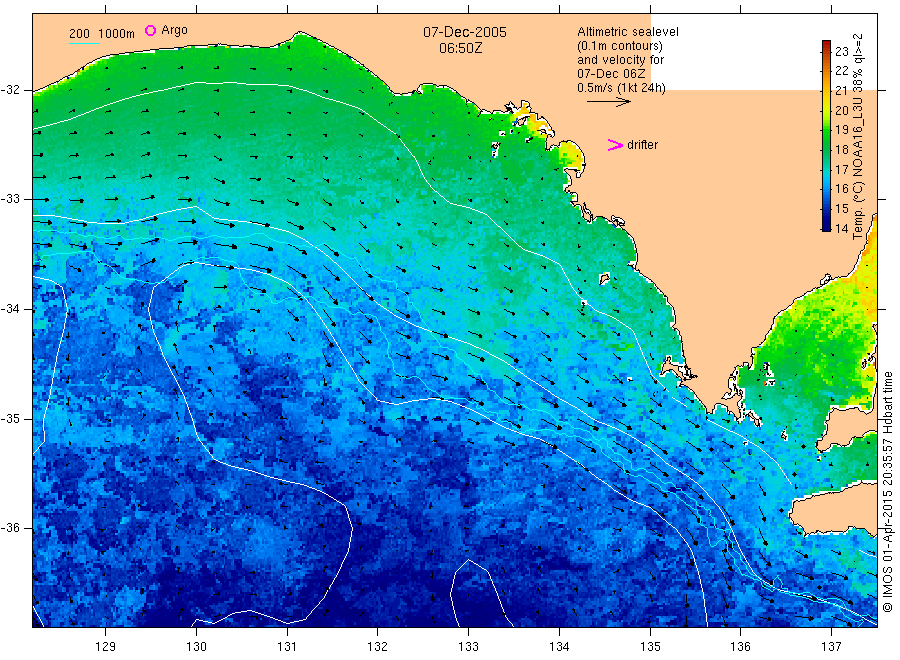Click longitude axis label 136
The height and width of the screenshot is (660, 900).
tap(740, 647)
